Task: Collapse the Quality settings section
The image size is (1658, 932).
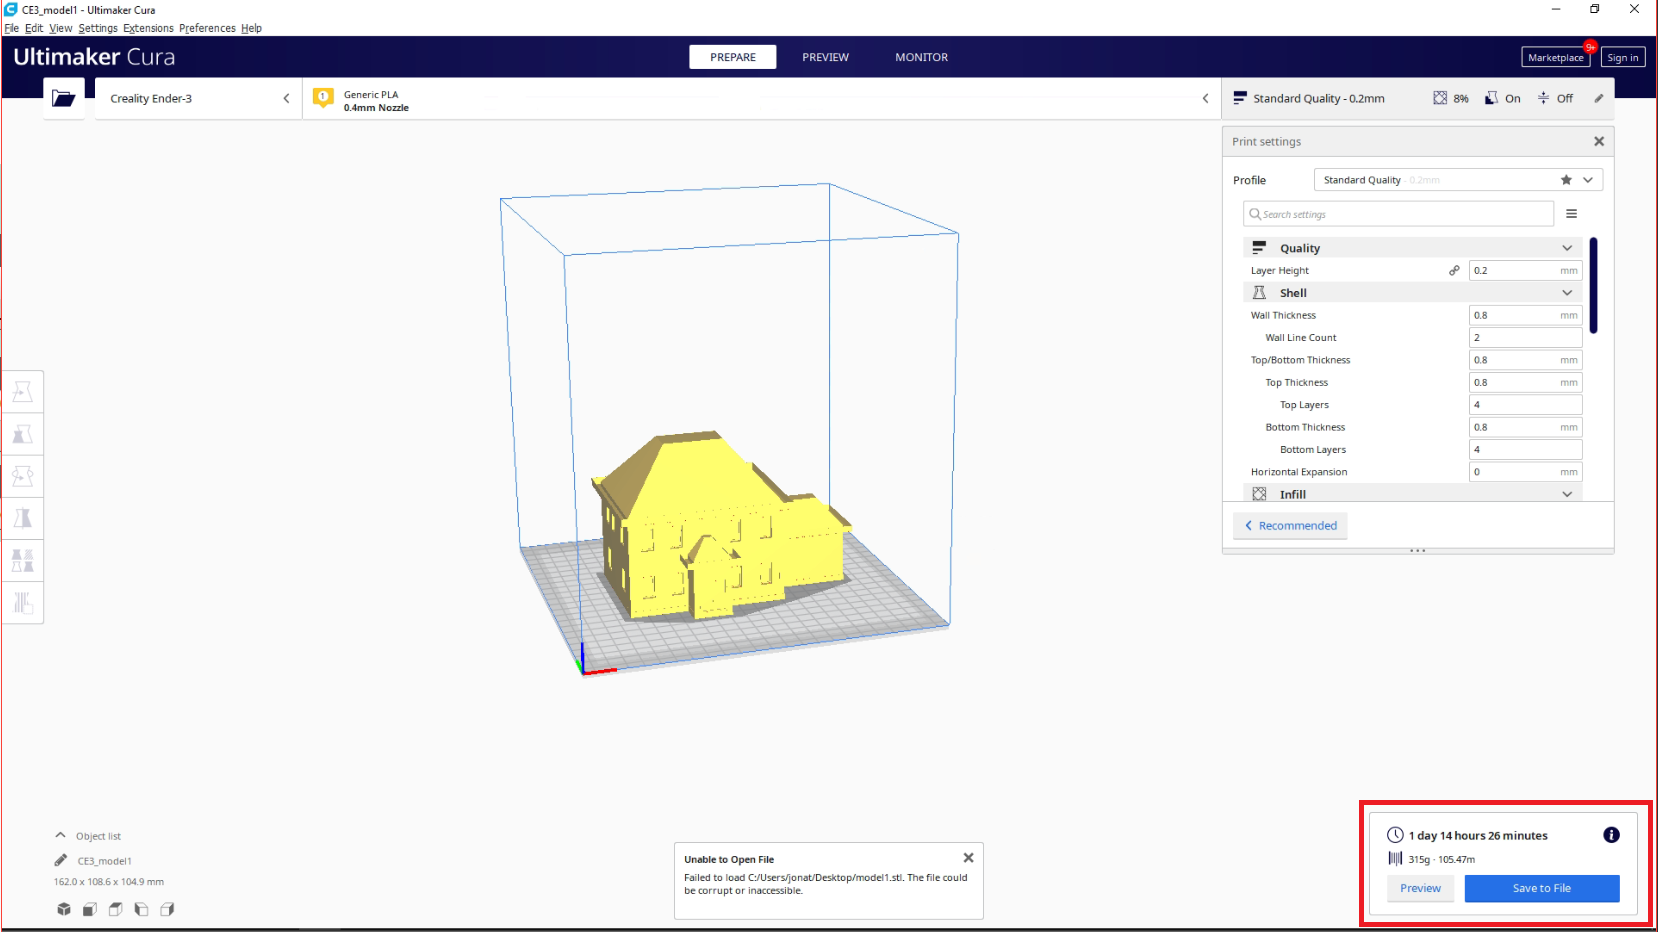Action: [x=1567, y=248]
